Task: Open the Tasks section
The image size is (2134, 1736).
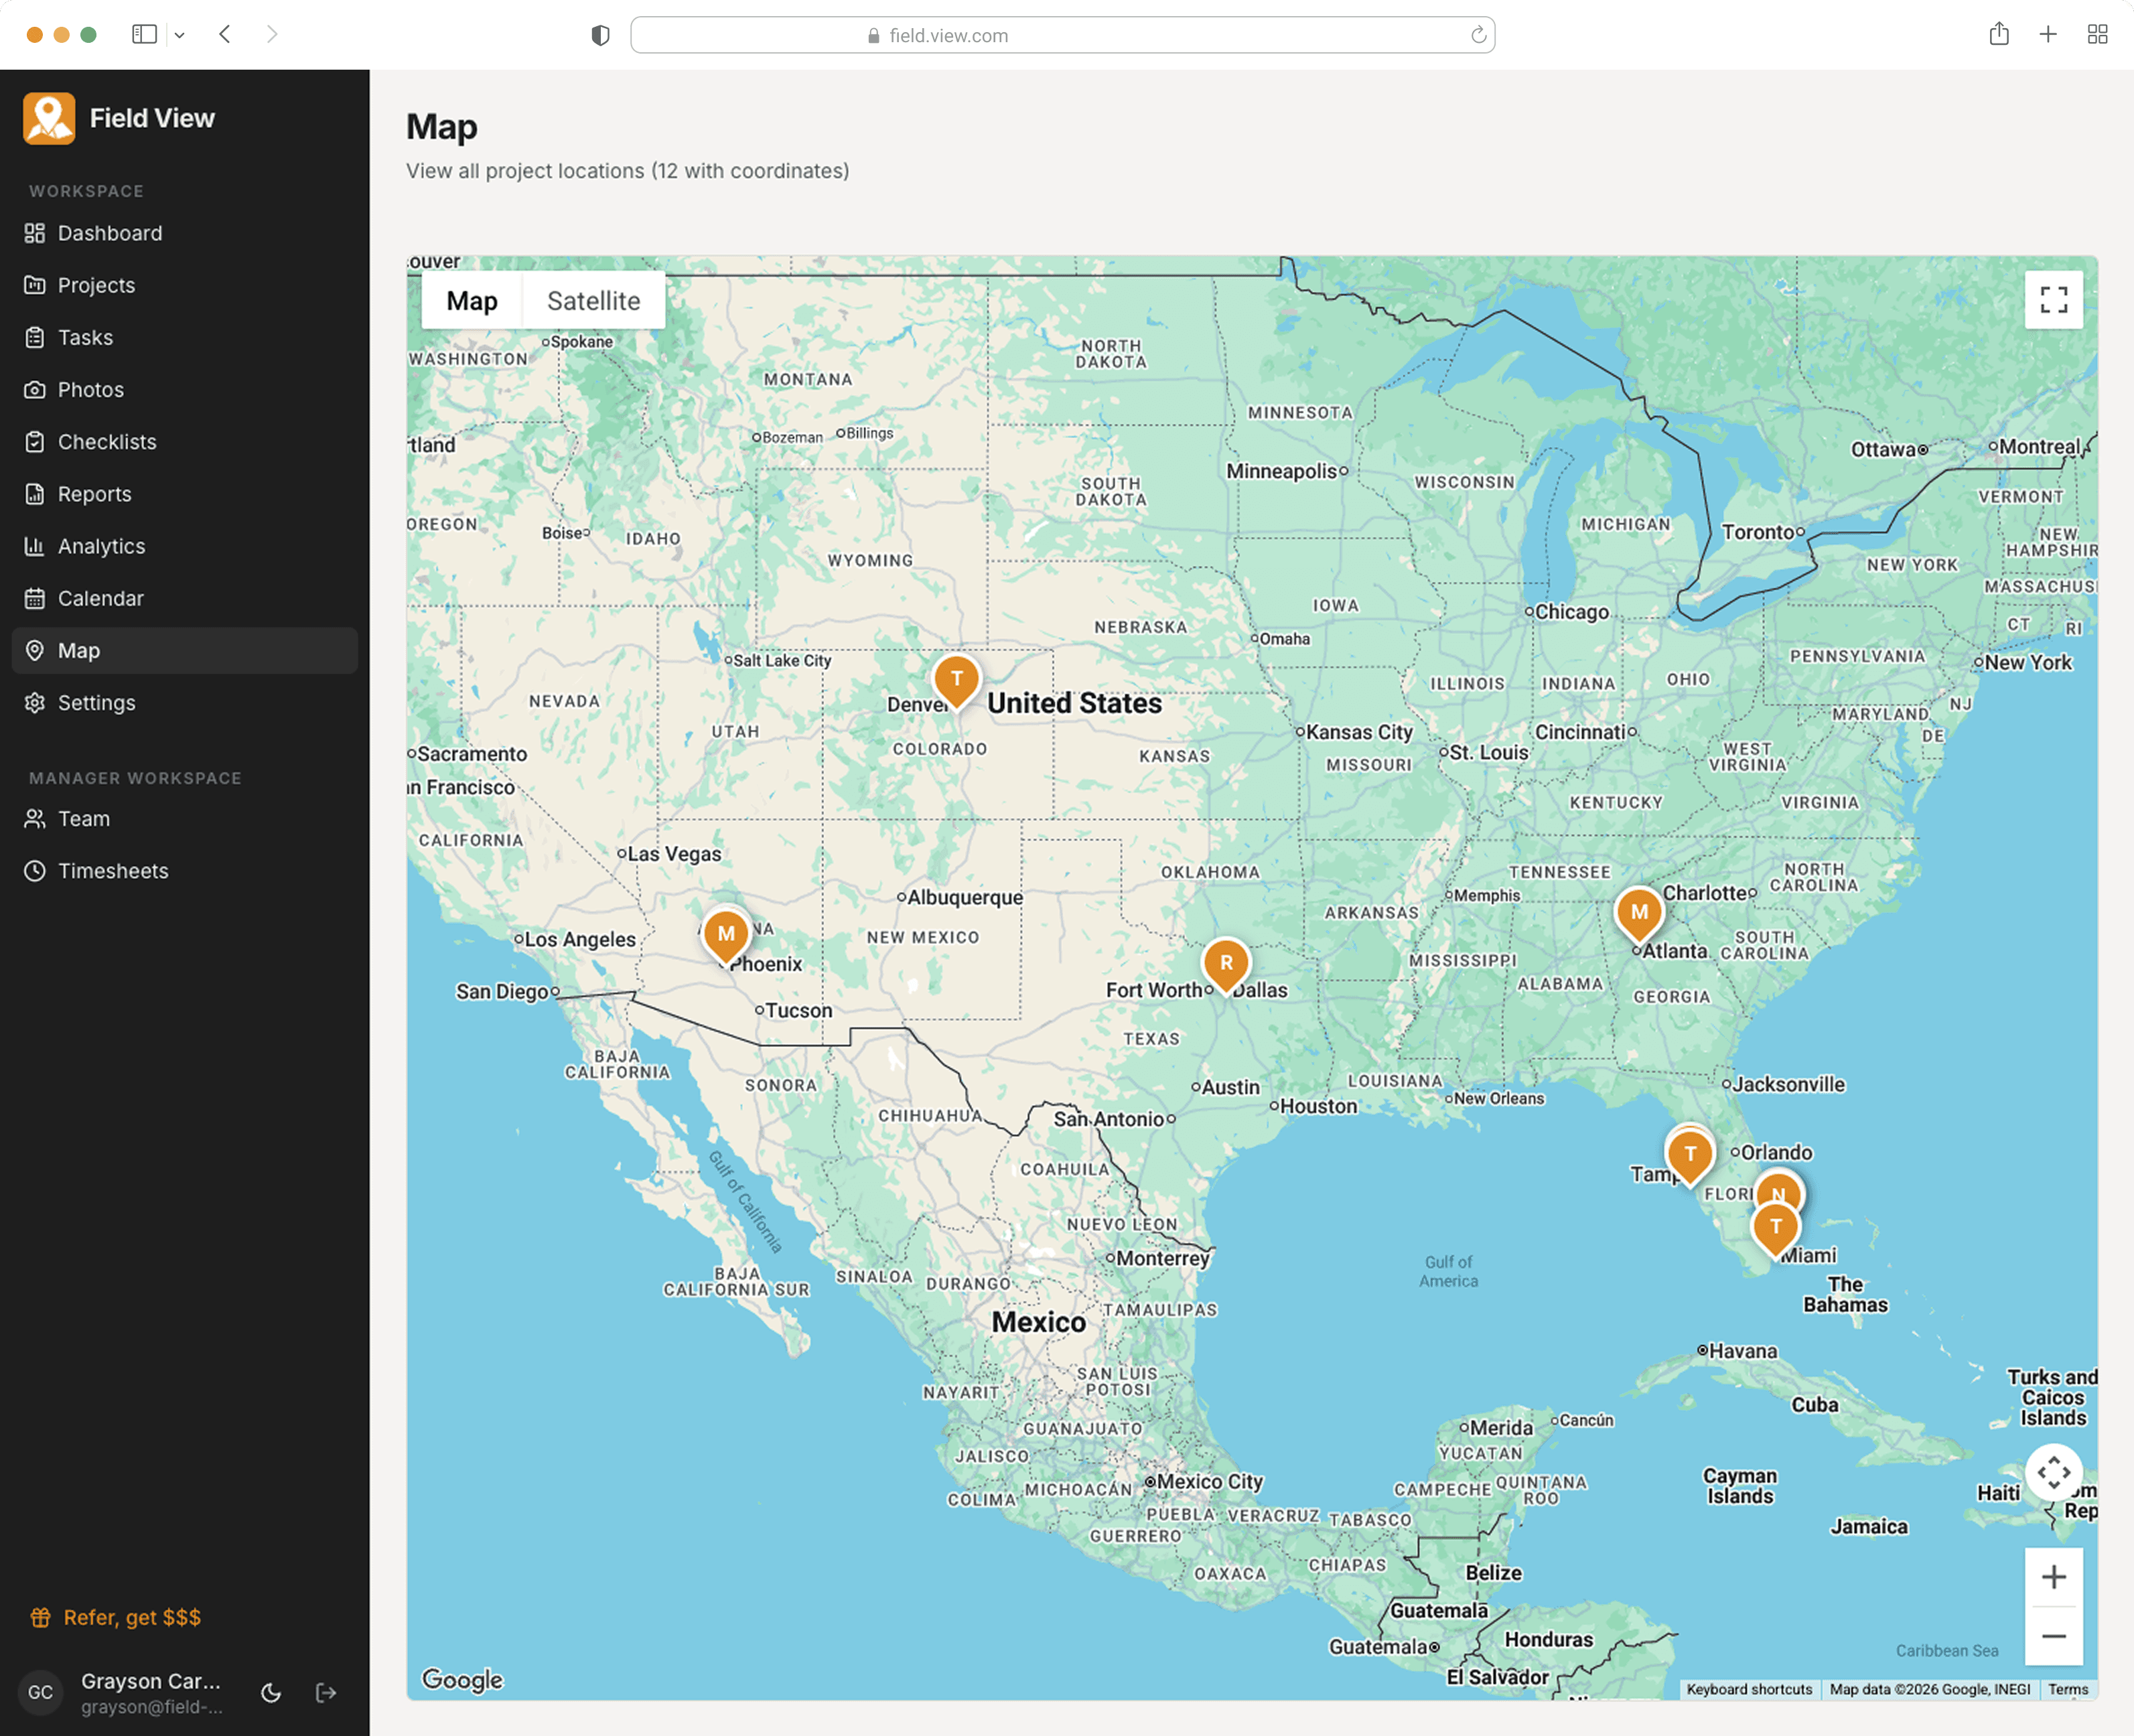Action: point(185,337)
